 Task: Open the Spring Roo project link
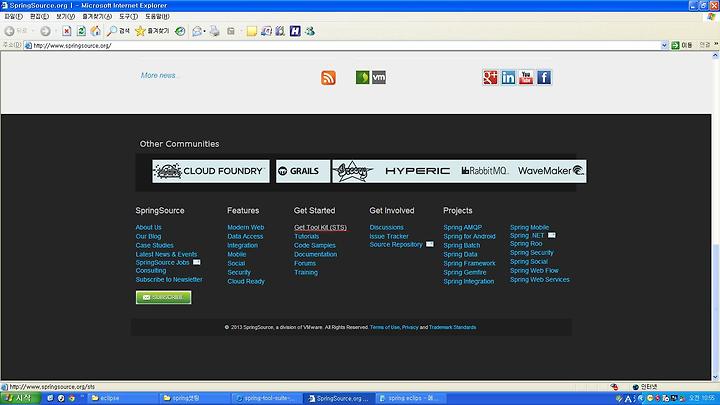coord(526,243)
